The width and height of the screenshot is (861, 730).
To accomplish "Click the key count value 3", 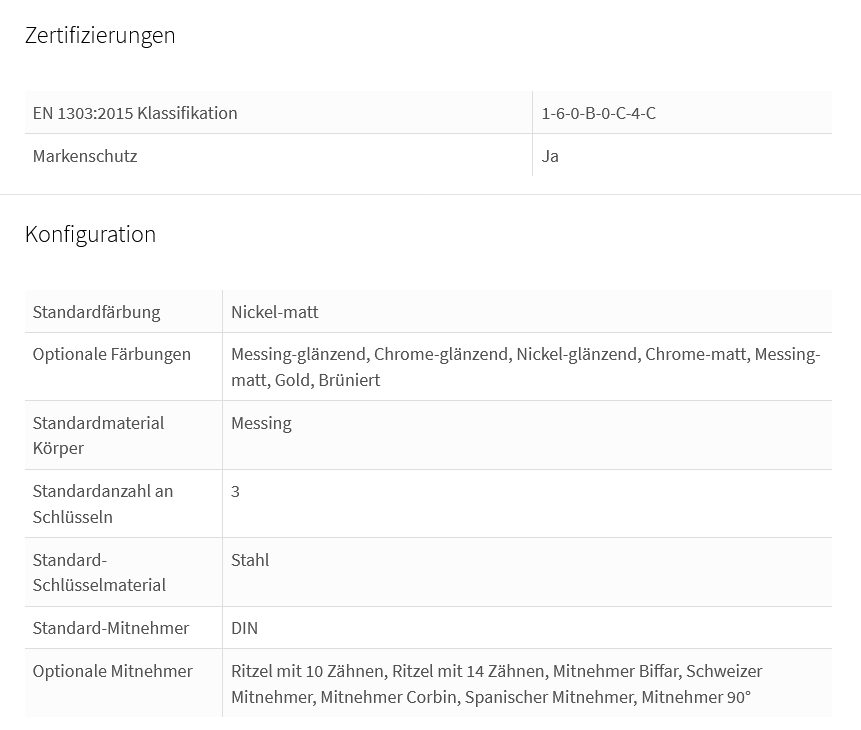I will click(x=235, y=492).
